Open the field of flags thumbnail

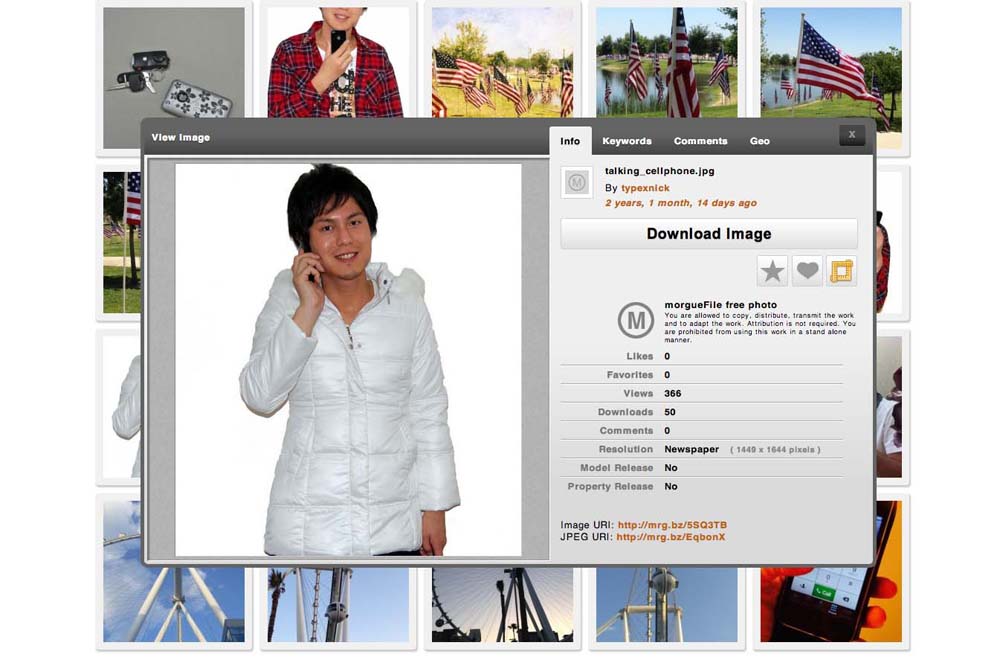pyautogui.click(x=503, y=62)
